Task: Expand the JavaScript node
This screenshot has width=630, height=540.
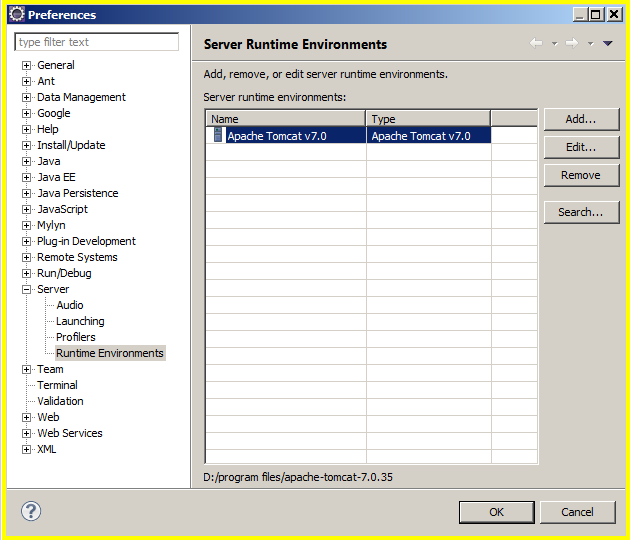Action: [26, 209]
